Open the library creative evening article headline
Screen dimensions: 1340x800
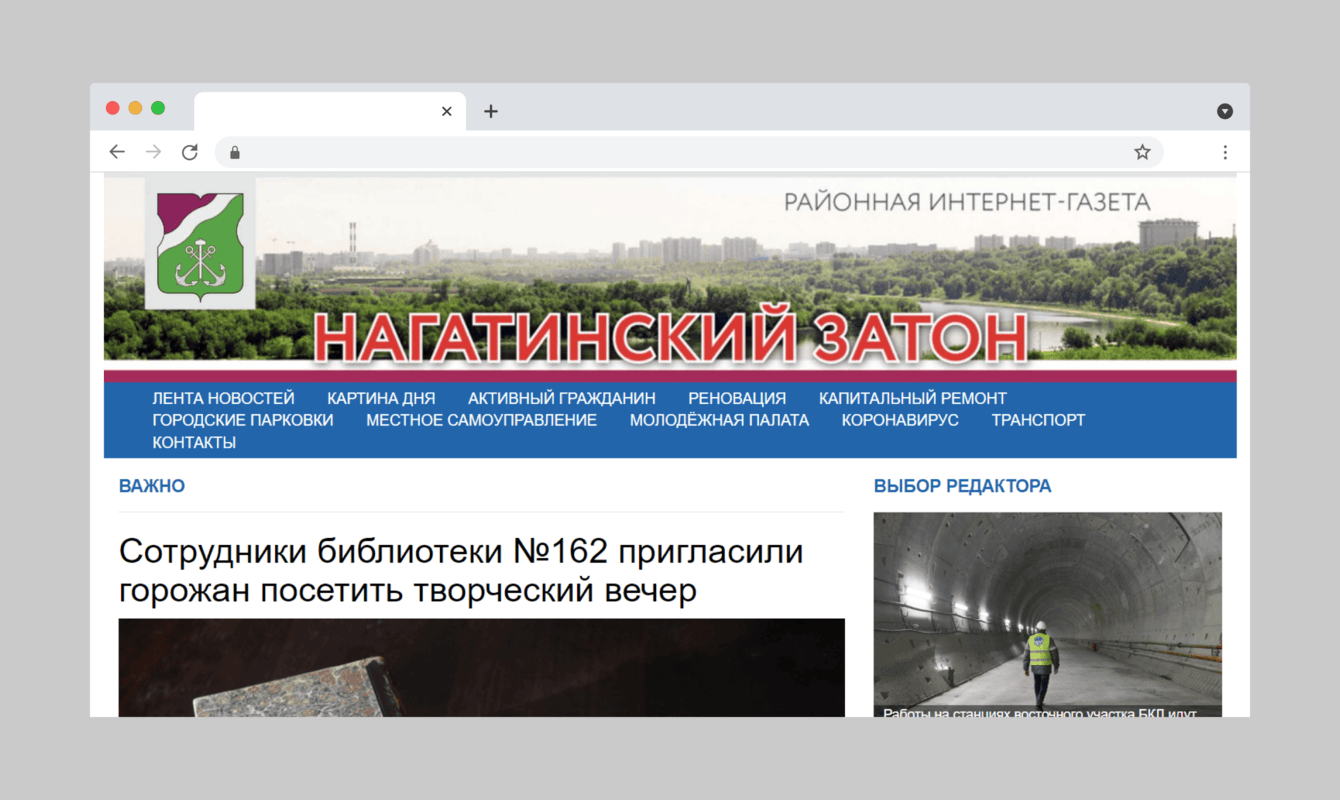(461, 570)
